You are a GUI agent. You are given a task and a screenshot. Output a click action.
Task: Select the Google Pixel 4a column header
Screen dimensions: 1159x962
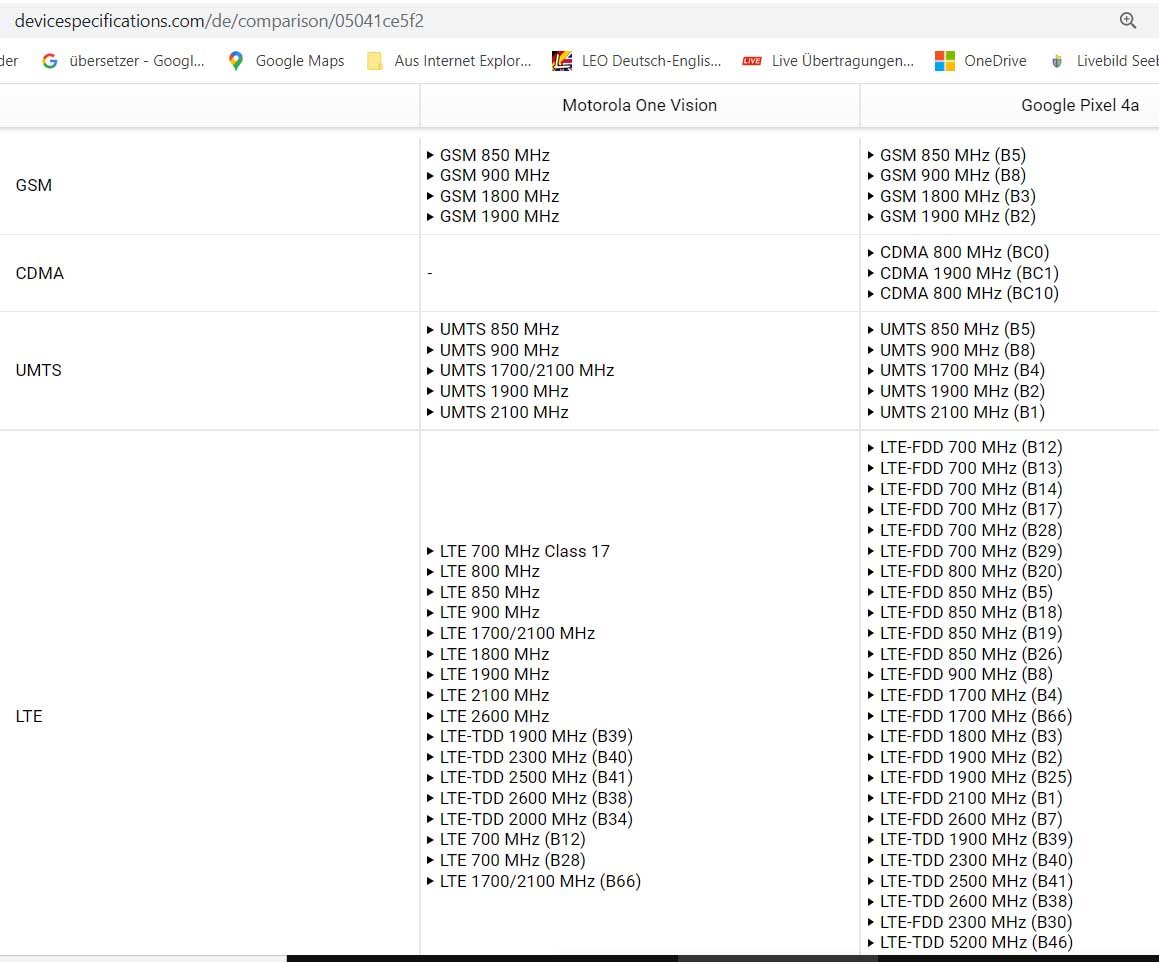1080,105
